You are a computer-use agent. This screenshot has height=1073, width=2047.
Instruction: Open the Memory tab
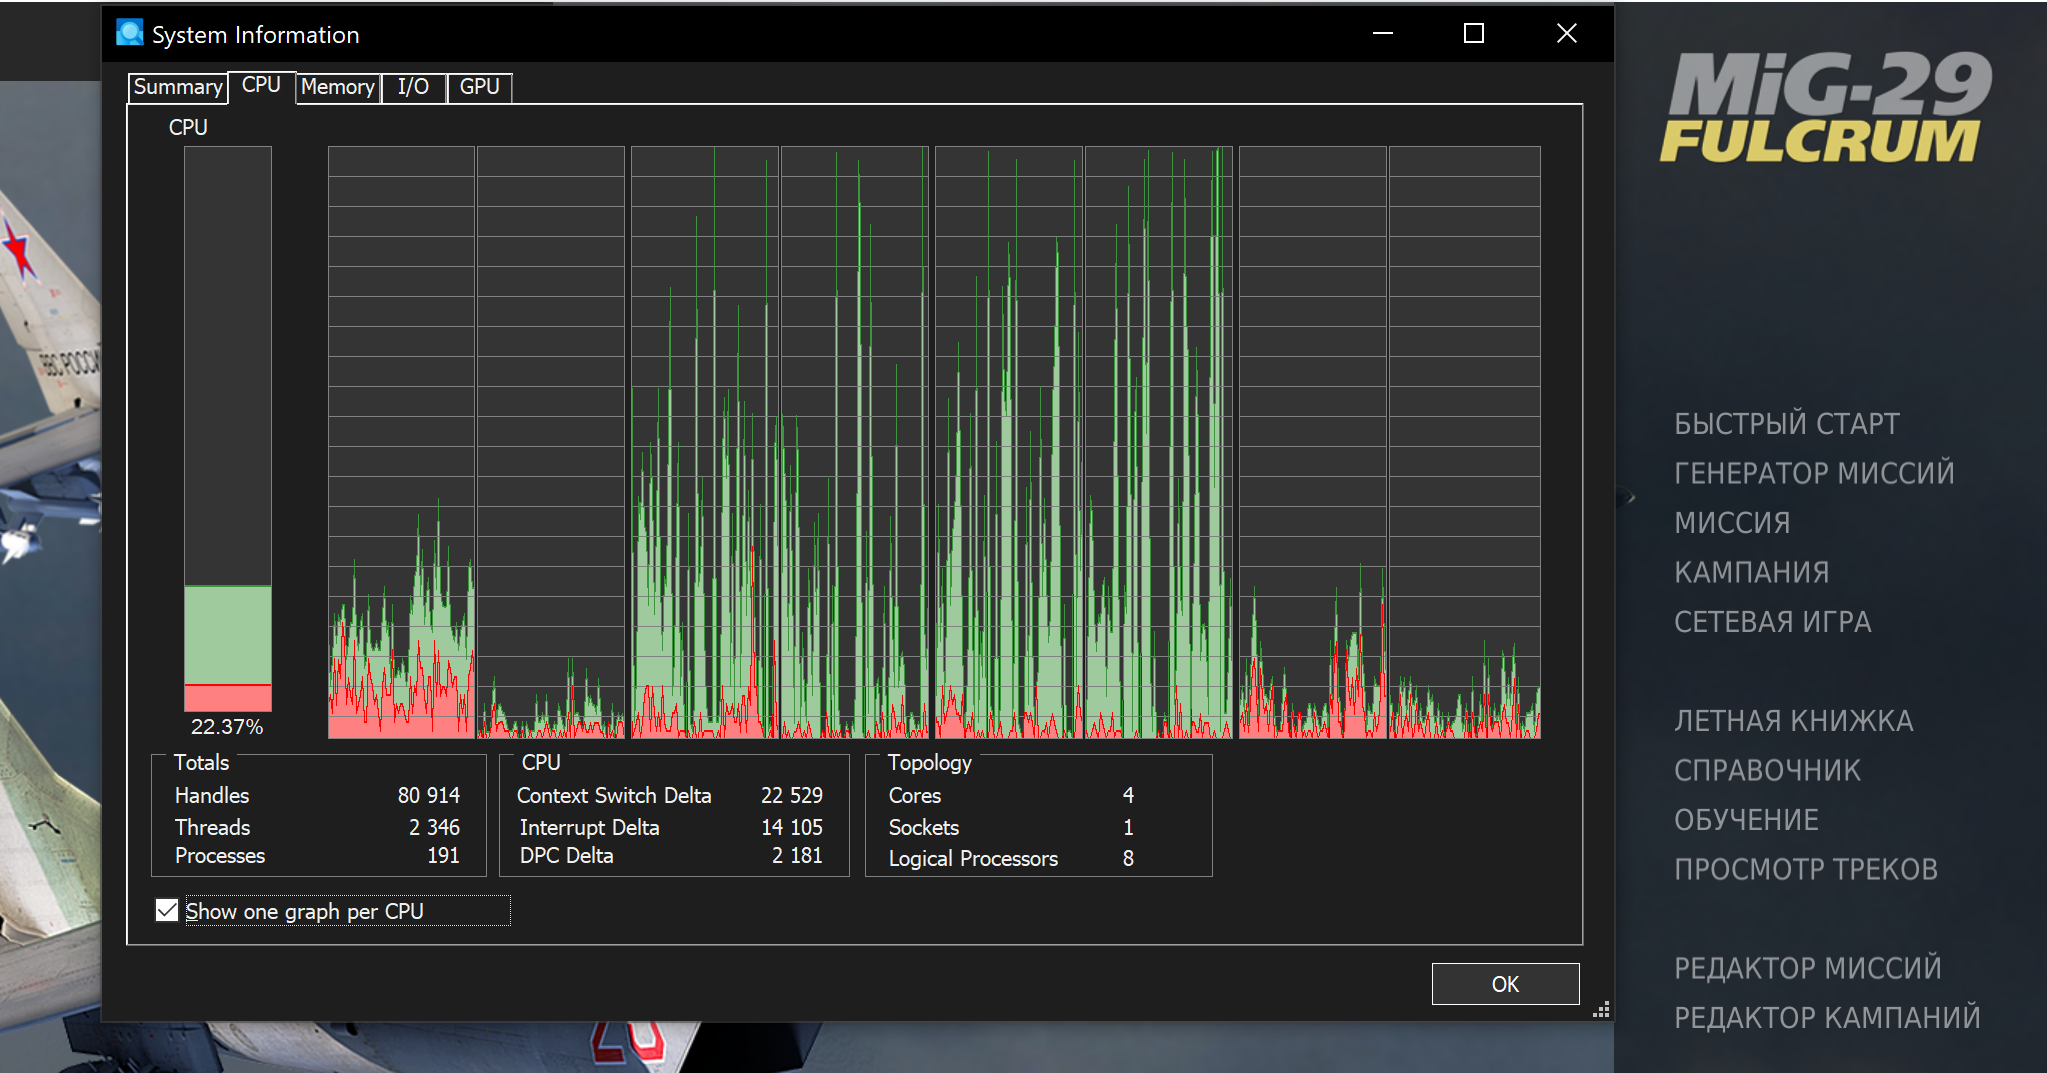338,87
